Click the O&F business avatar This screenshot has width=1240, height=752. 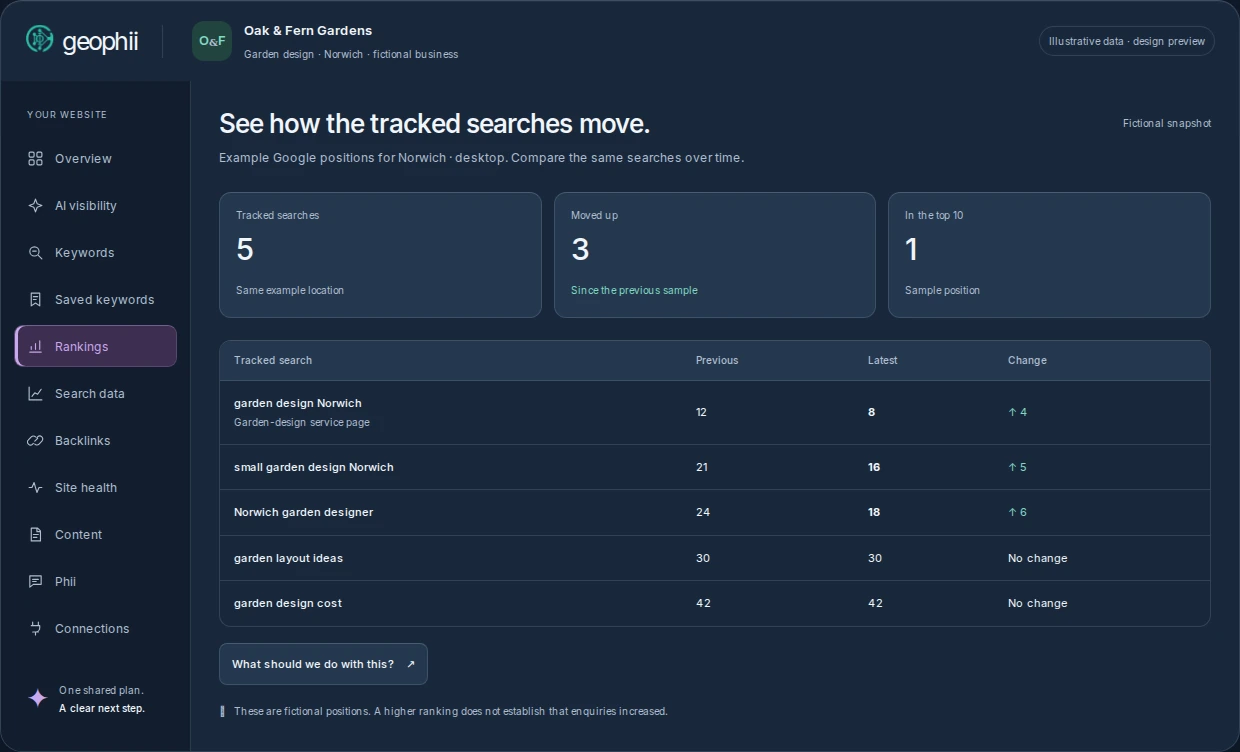pyautogui.click(x=212, y=41)
